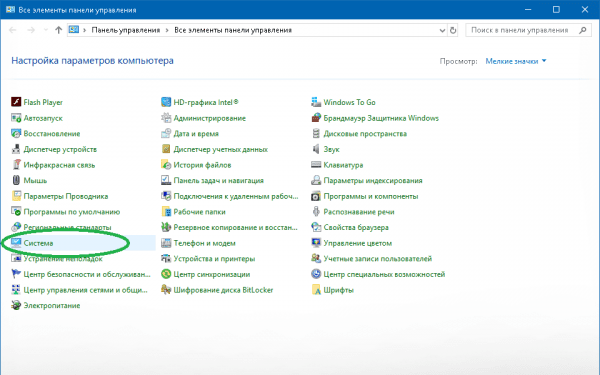Open Параметры индексирования link
The image size is (600, 375).
pyautogui.click(x=373, y=180)
